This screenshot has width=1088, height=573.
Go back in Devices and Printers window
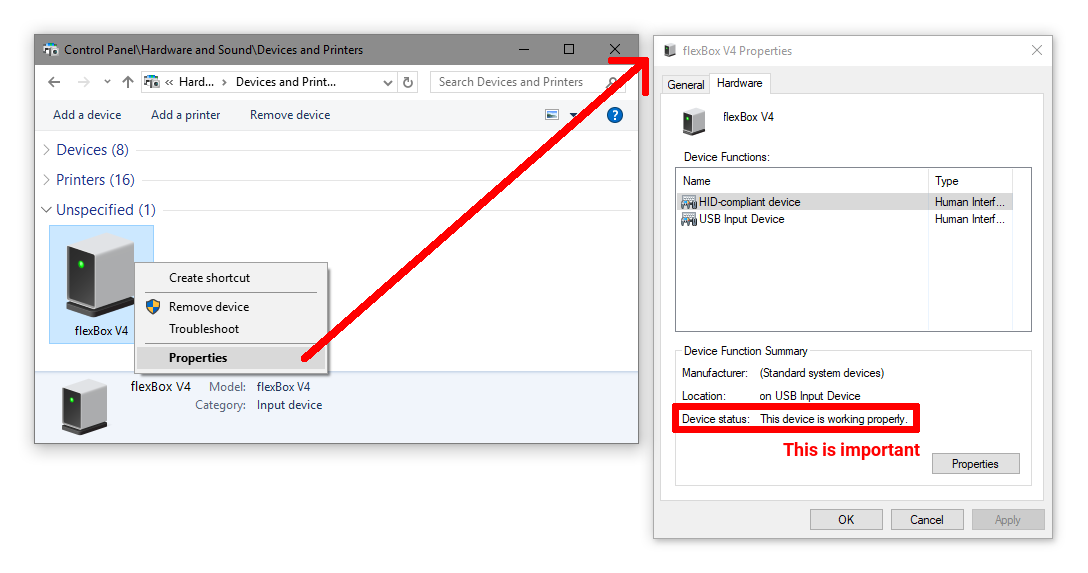point(54,82)
